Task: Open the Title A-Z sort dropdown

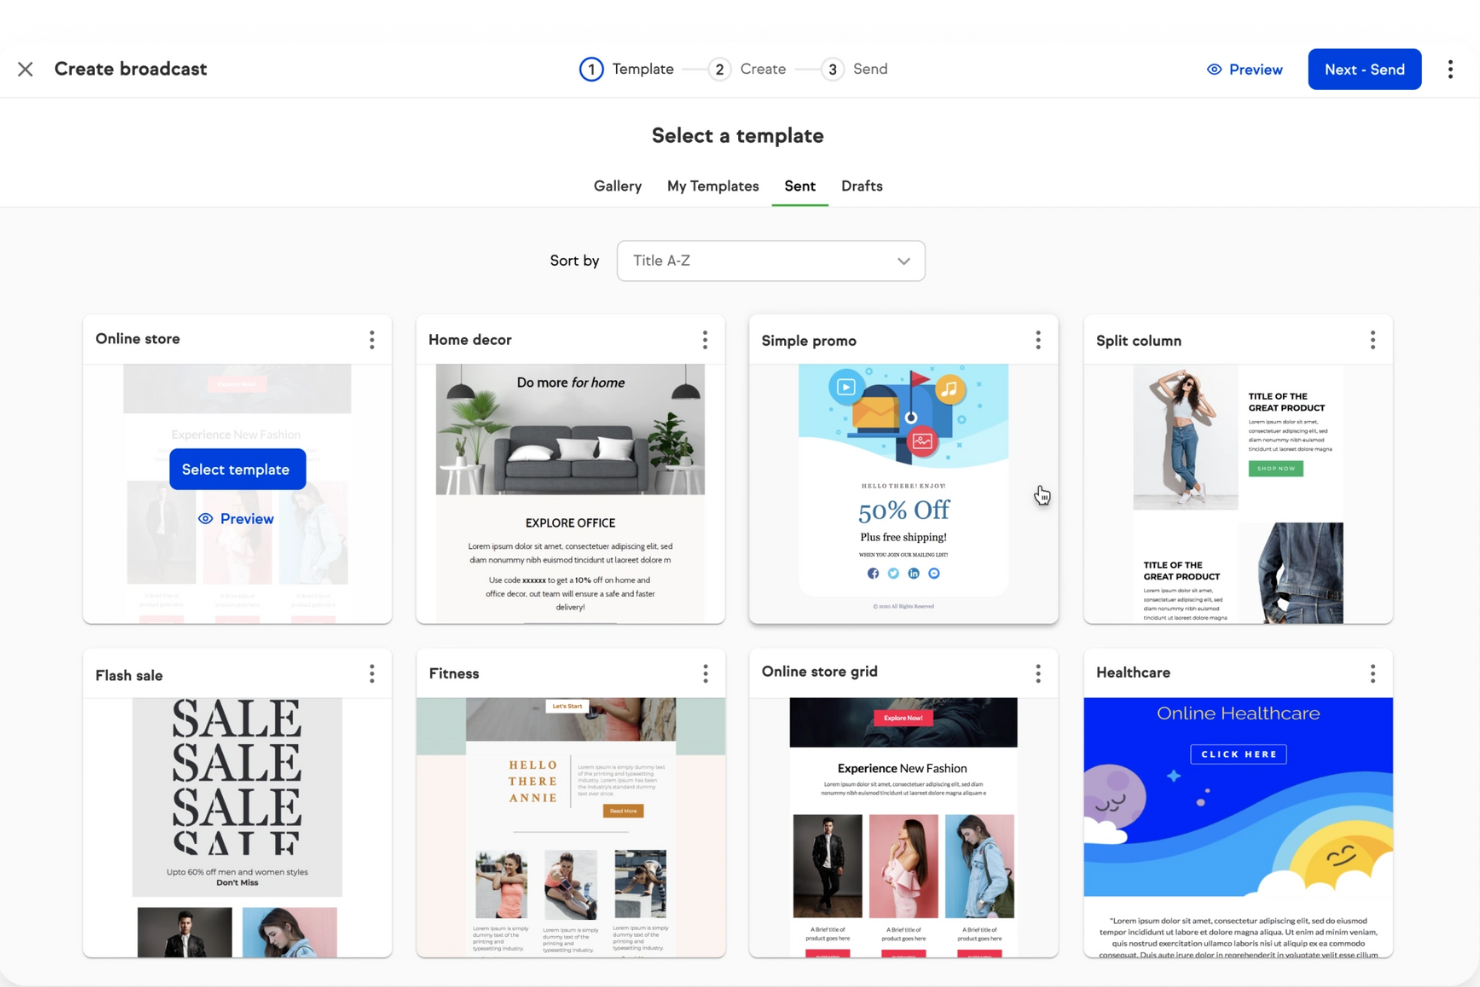Action: [x=770, y=260]
